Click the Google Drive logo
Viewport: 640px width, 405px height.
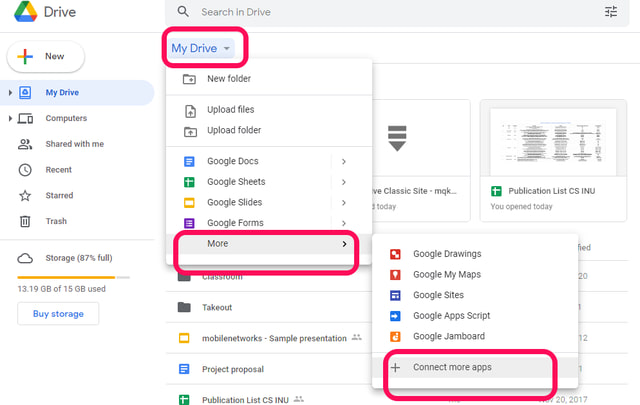26,11
